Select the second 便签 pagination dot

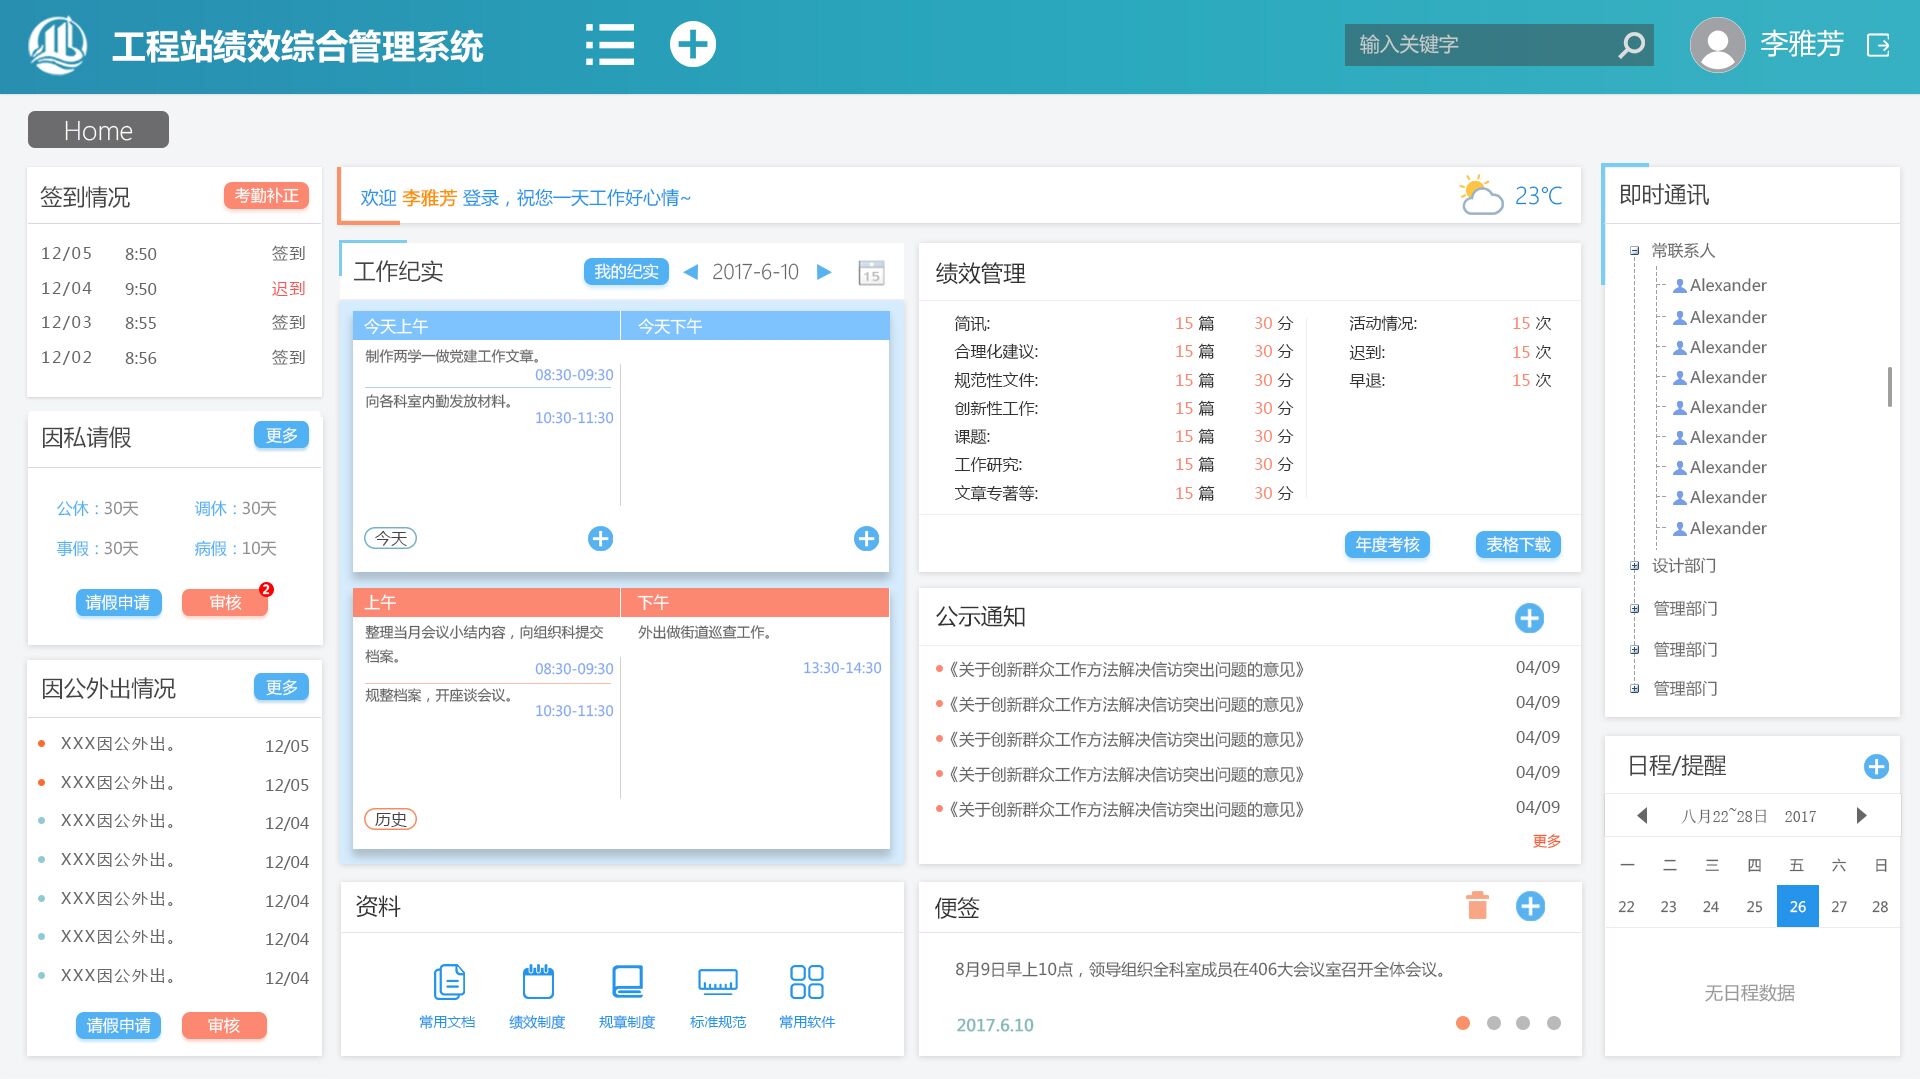coord(1493,1023)
